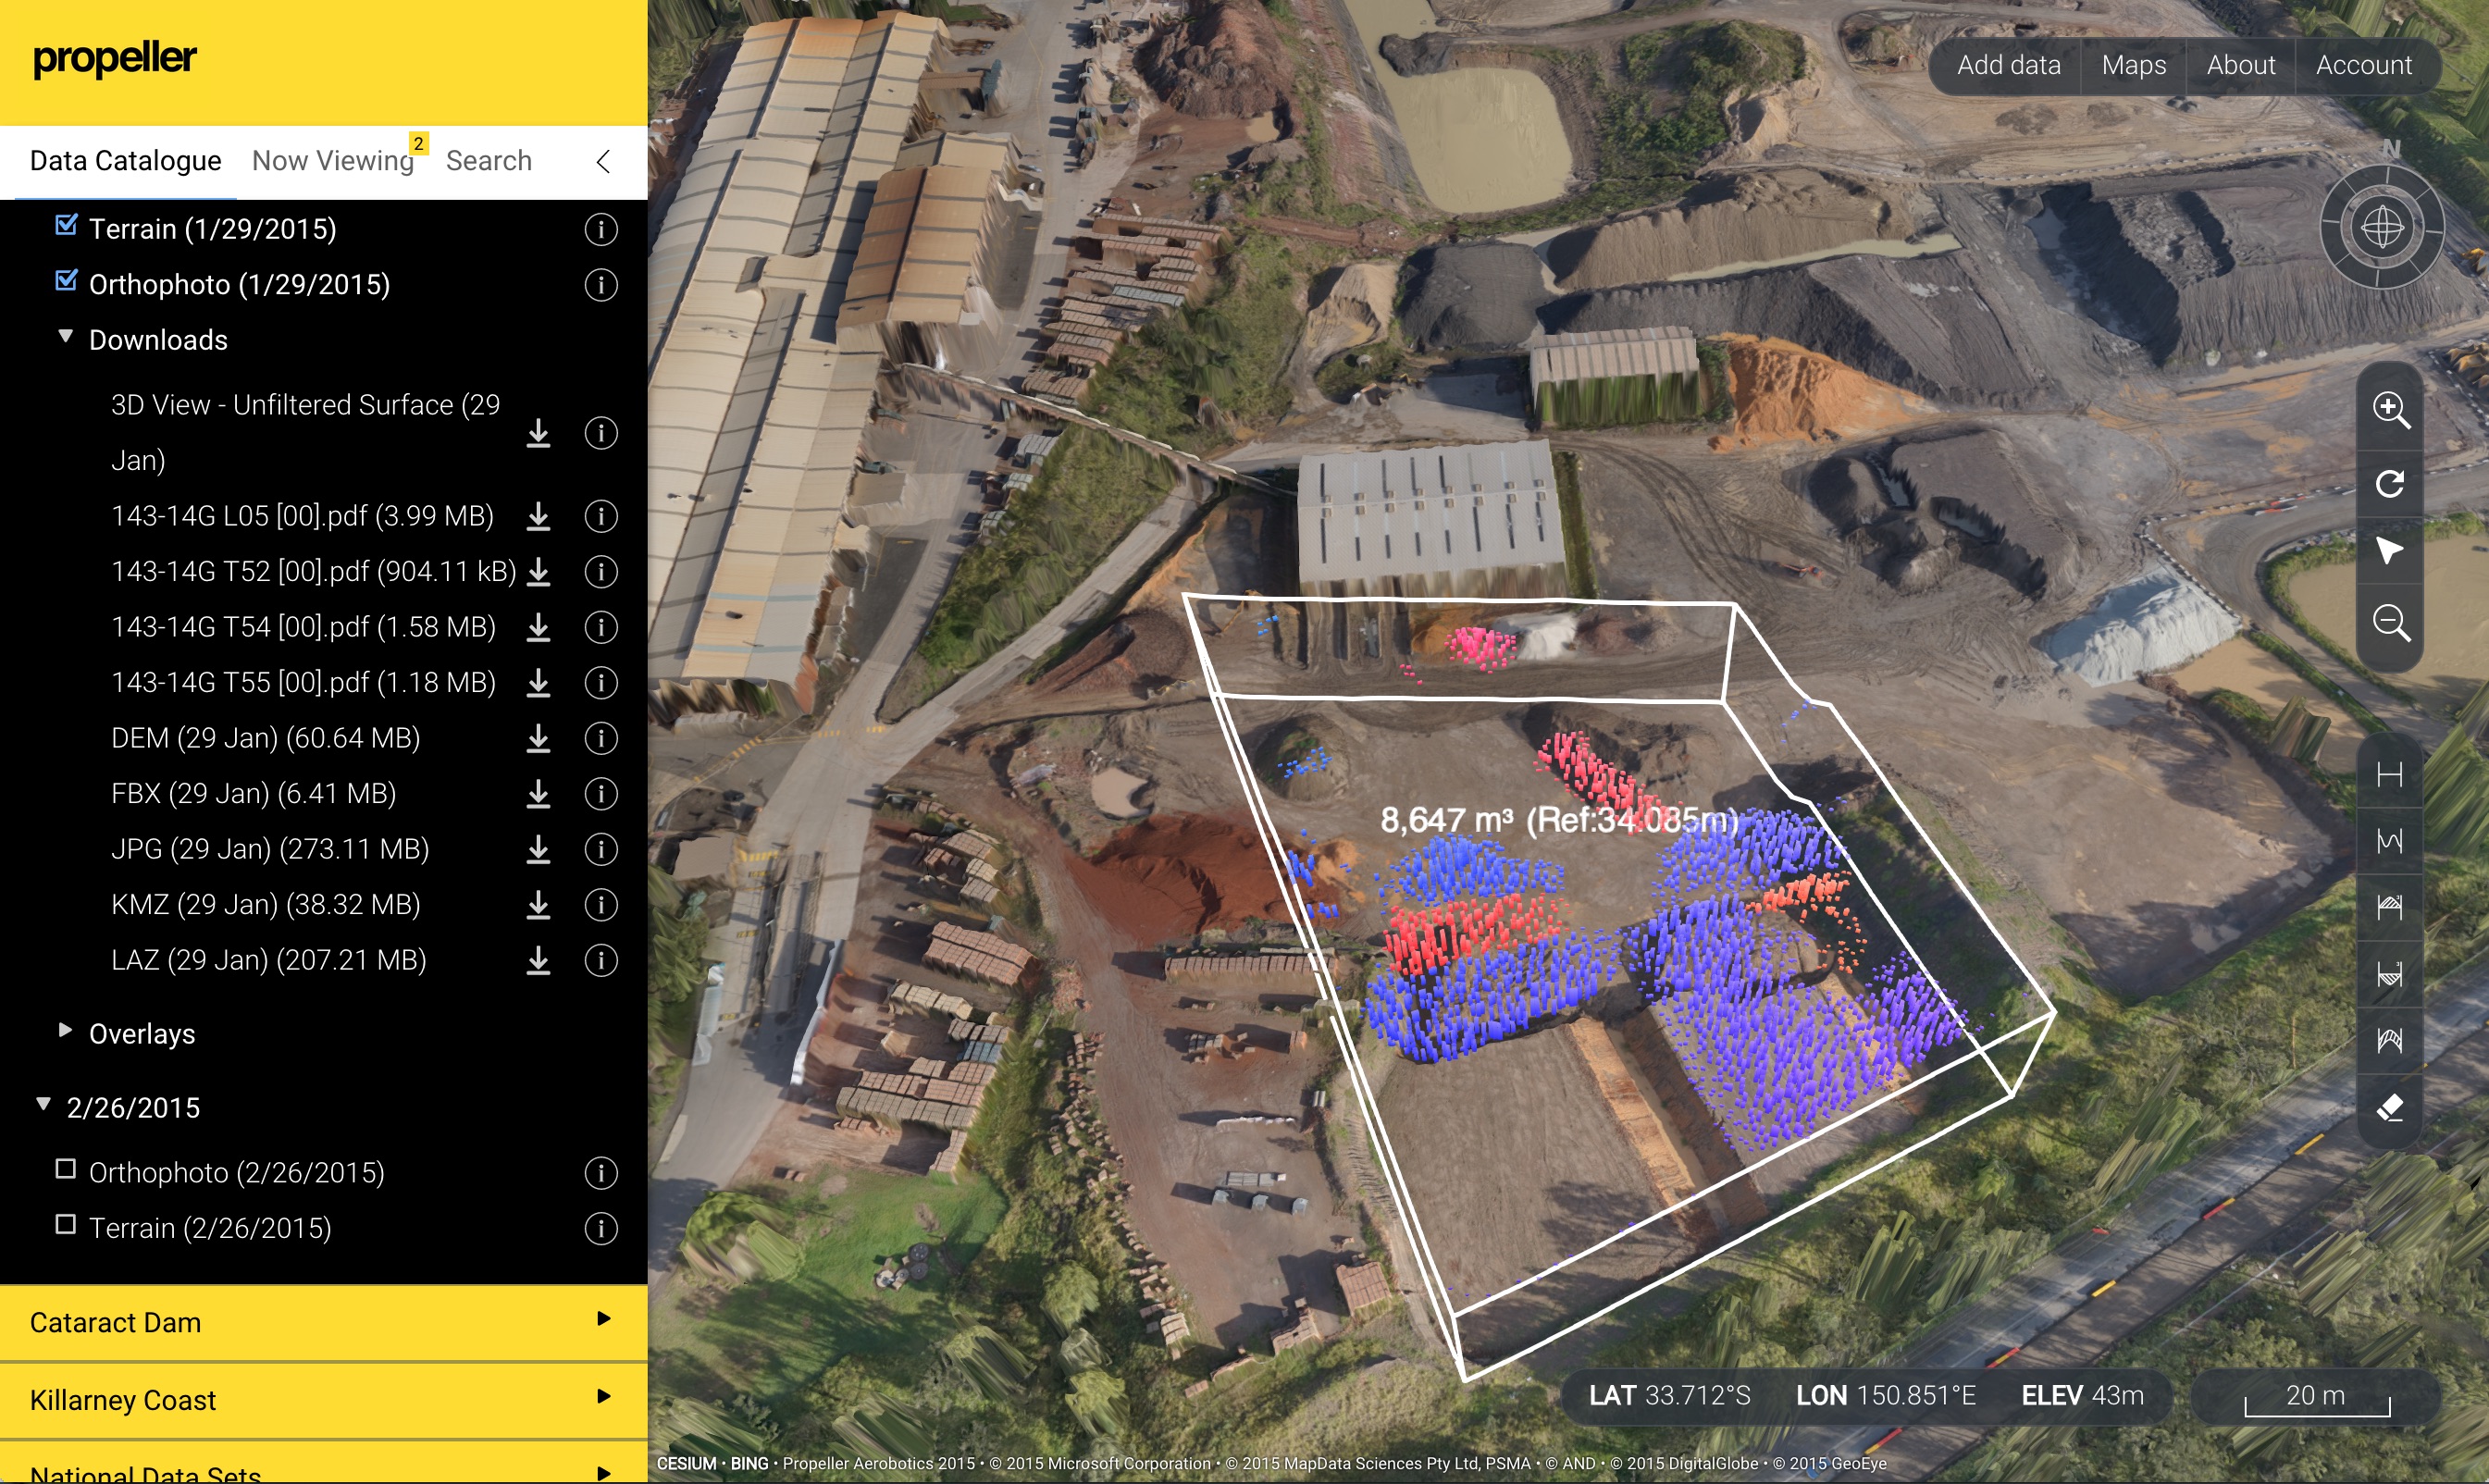
Task: Download 143-14G T54 [00].pdf
Action: coord(538,627)
